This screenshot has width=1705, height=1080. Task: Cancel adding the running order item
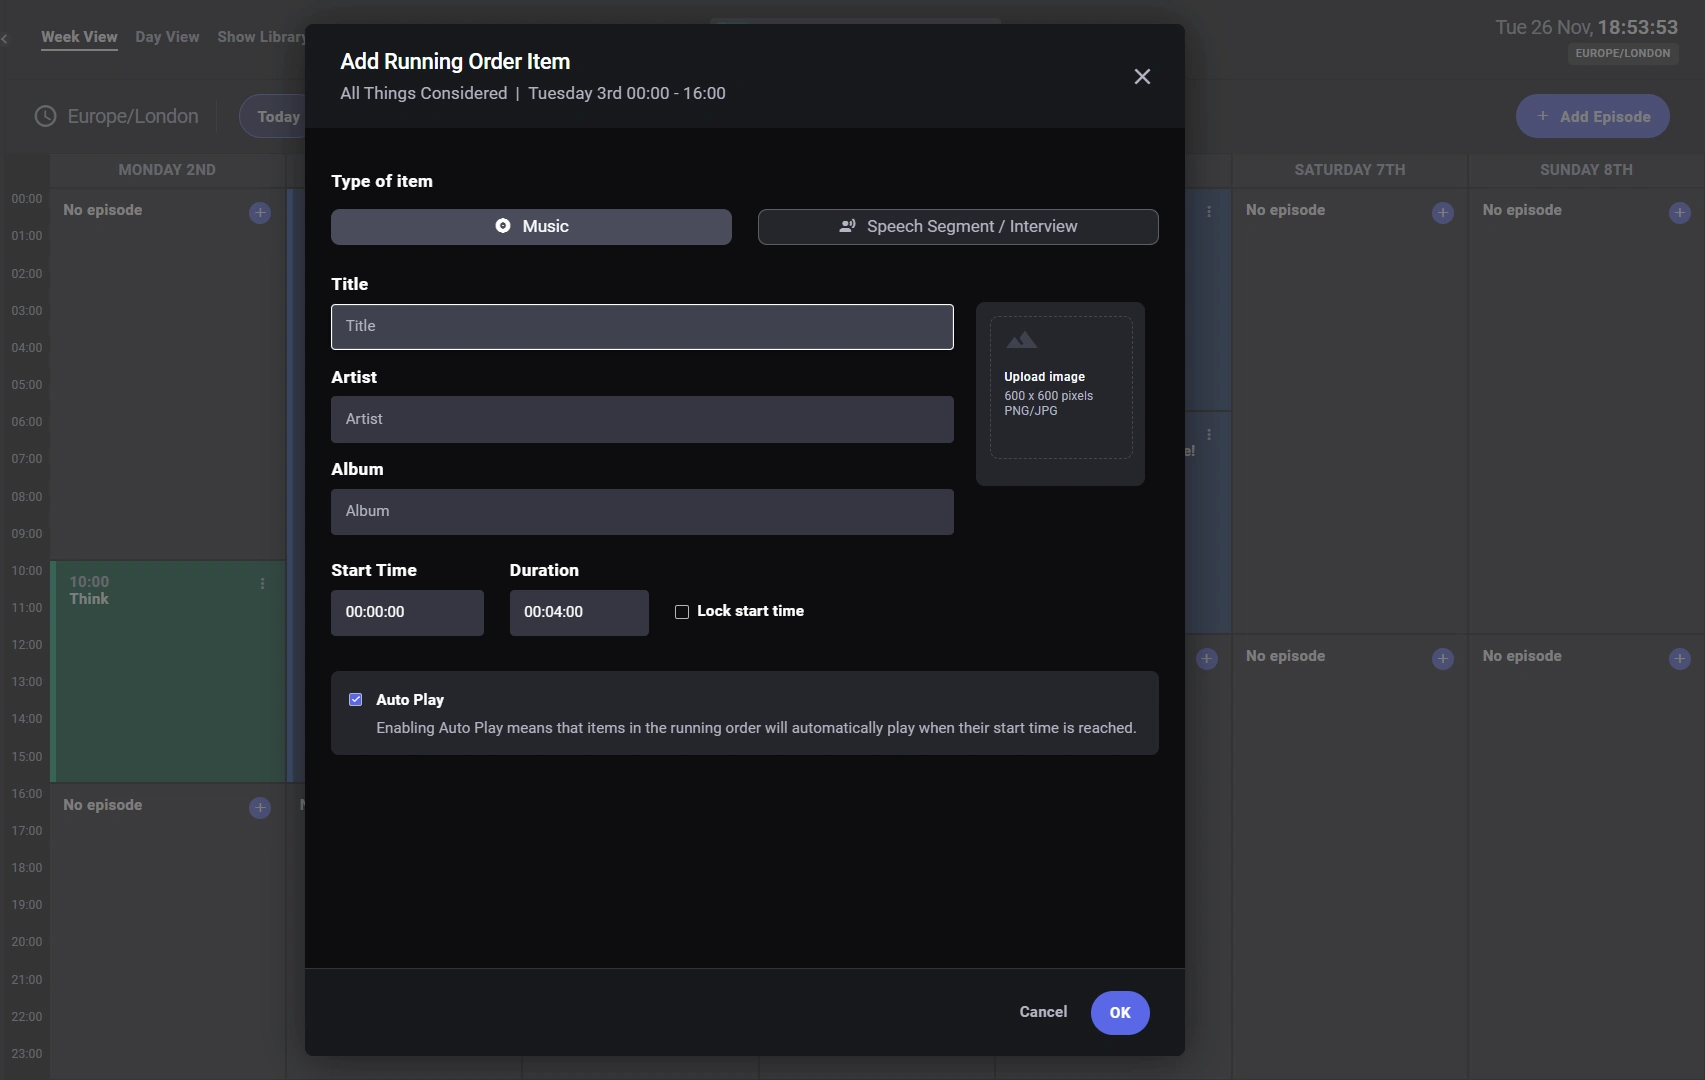pyautogui.click(x=1043, y=1012)
